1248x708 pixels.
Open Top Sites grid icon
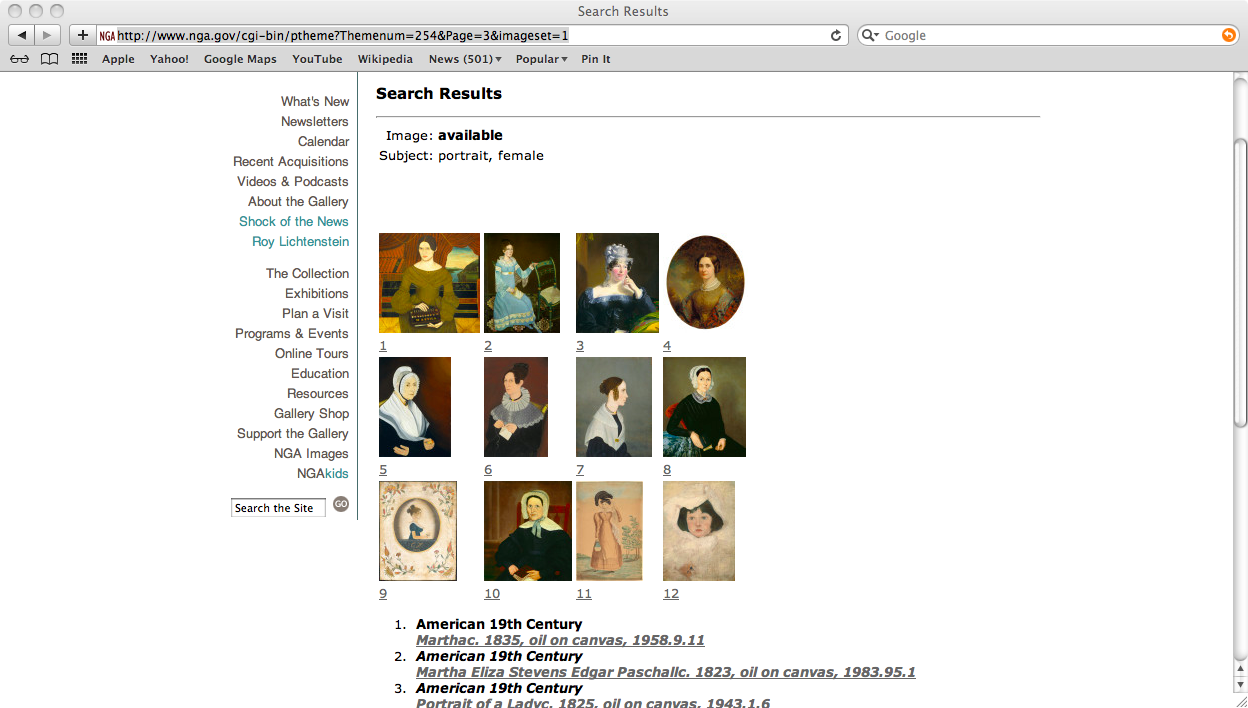[x=79, y=59]
